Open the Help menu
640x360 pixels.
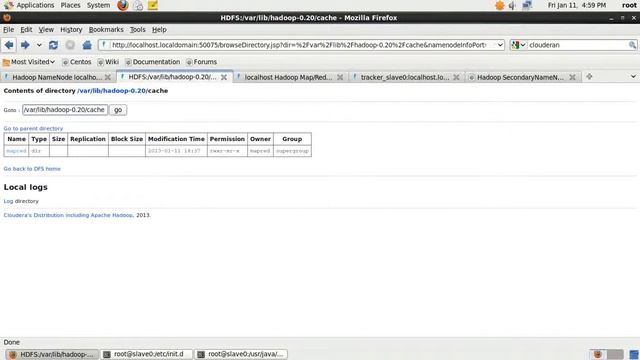pos(159,29)
